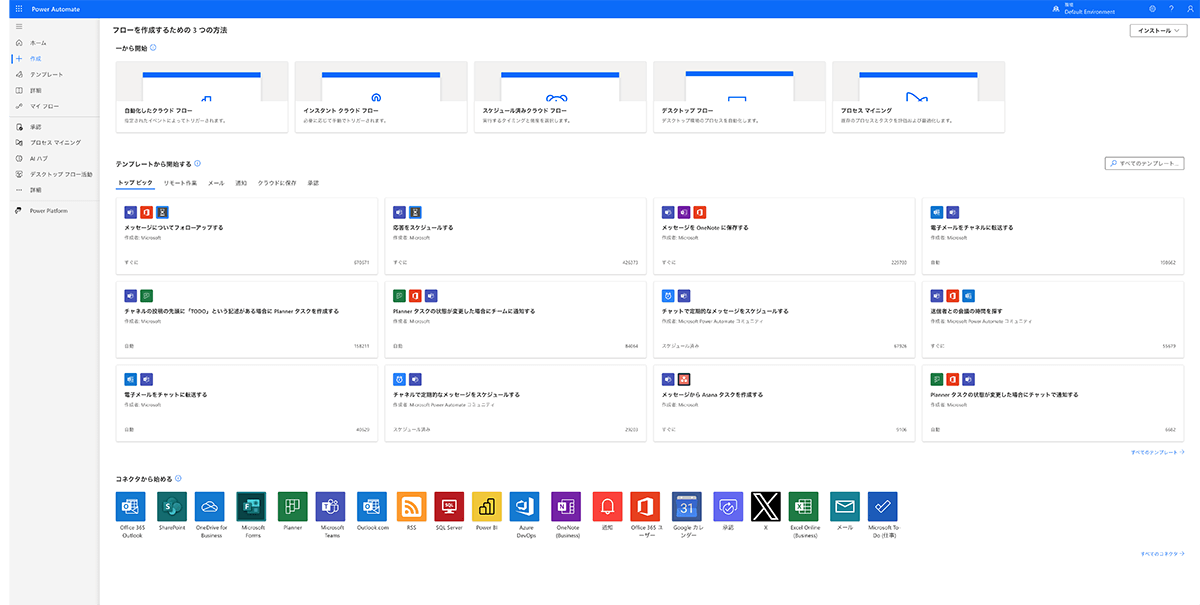The width and height of the screenshot is (1200, 605).
Task: Open template 電子メールをチャットに転送する
Action: [x=247, y=403]
